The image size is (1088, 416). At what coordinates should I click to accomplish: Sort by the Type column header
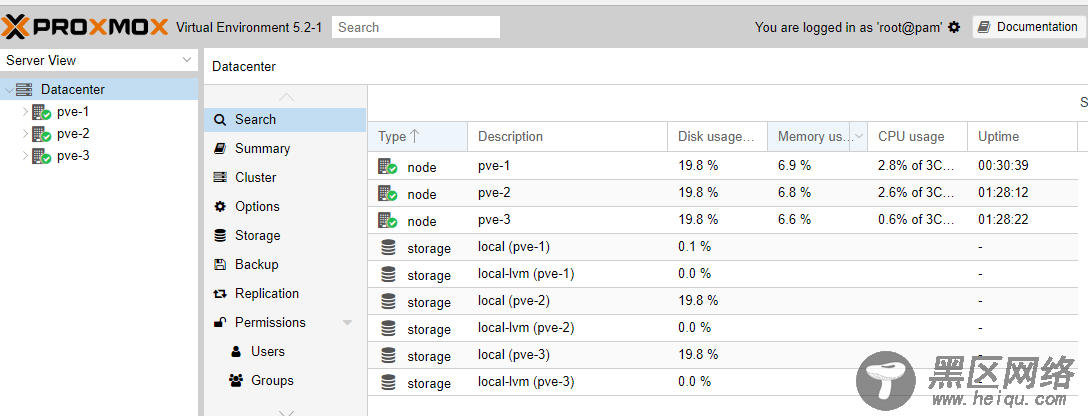pos(418,137)
